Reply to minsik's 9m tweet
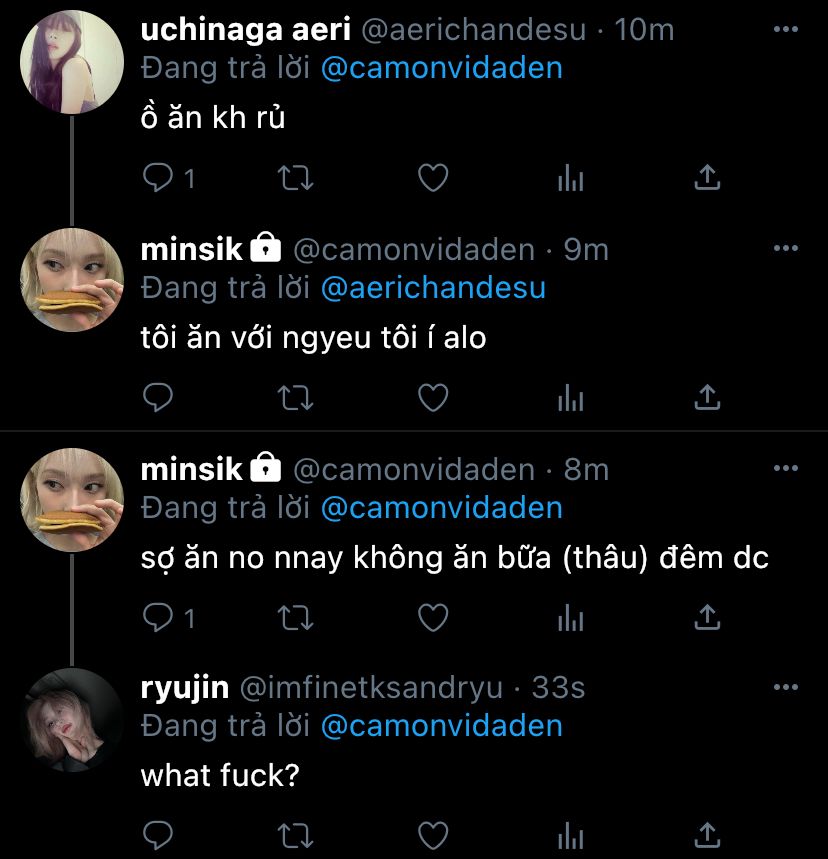This screenshot has width=828, height=859. tap(158, 398)
